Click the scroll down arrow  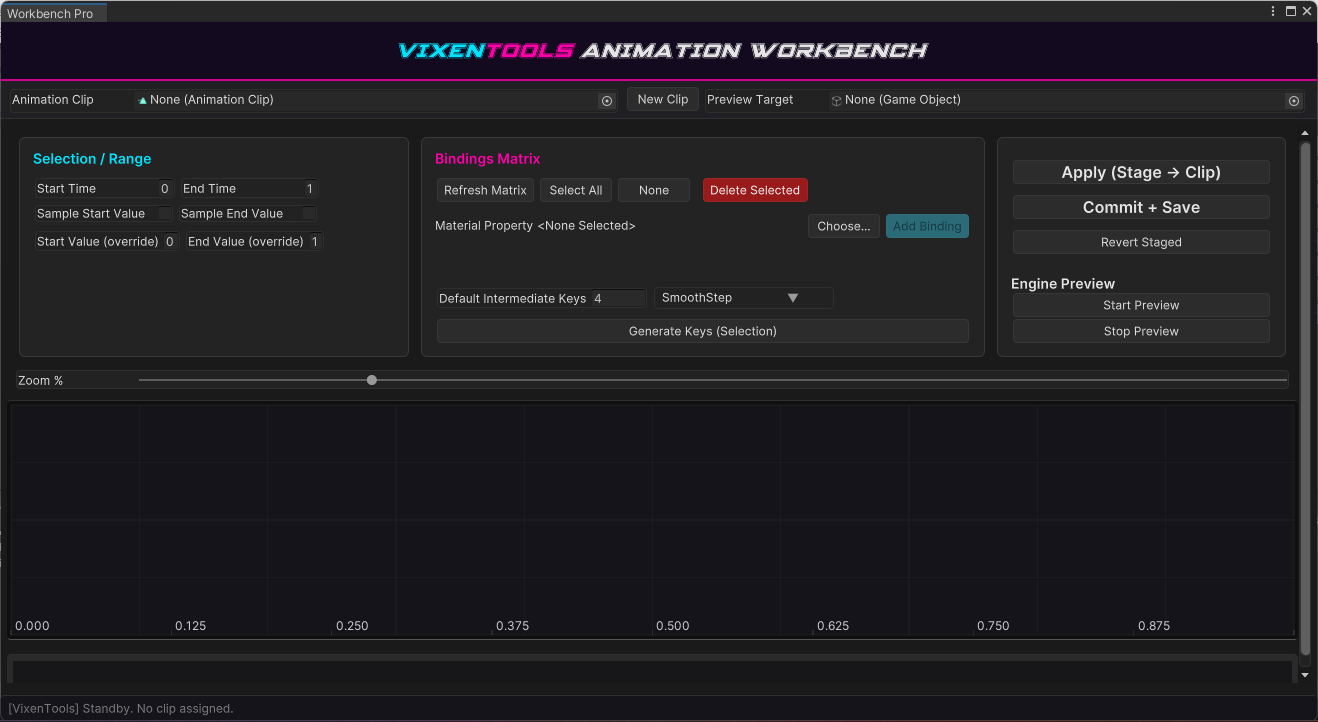tap(1304, 675)
